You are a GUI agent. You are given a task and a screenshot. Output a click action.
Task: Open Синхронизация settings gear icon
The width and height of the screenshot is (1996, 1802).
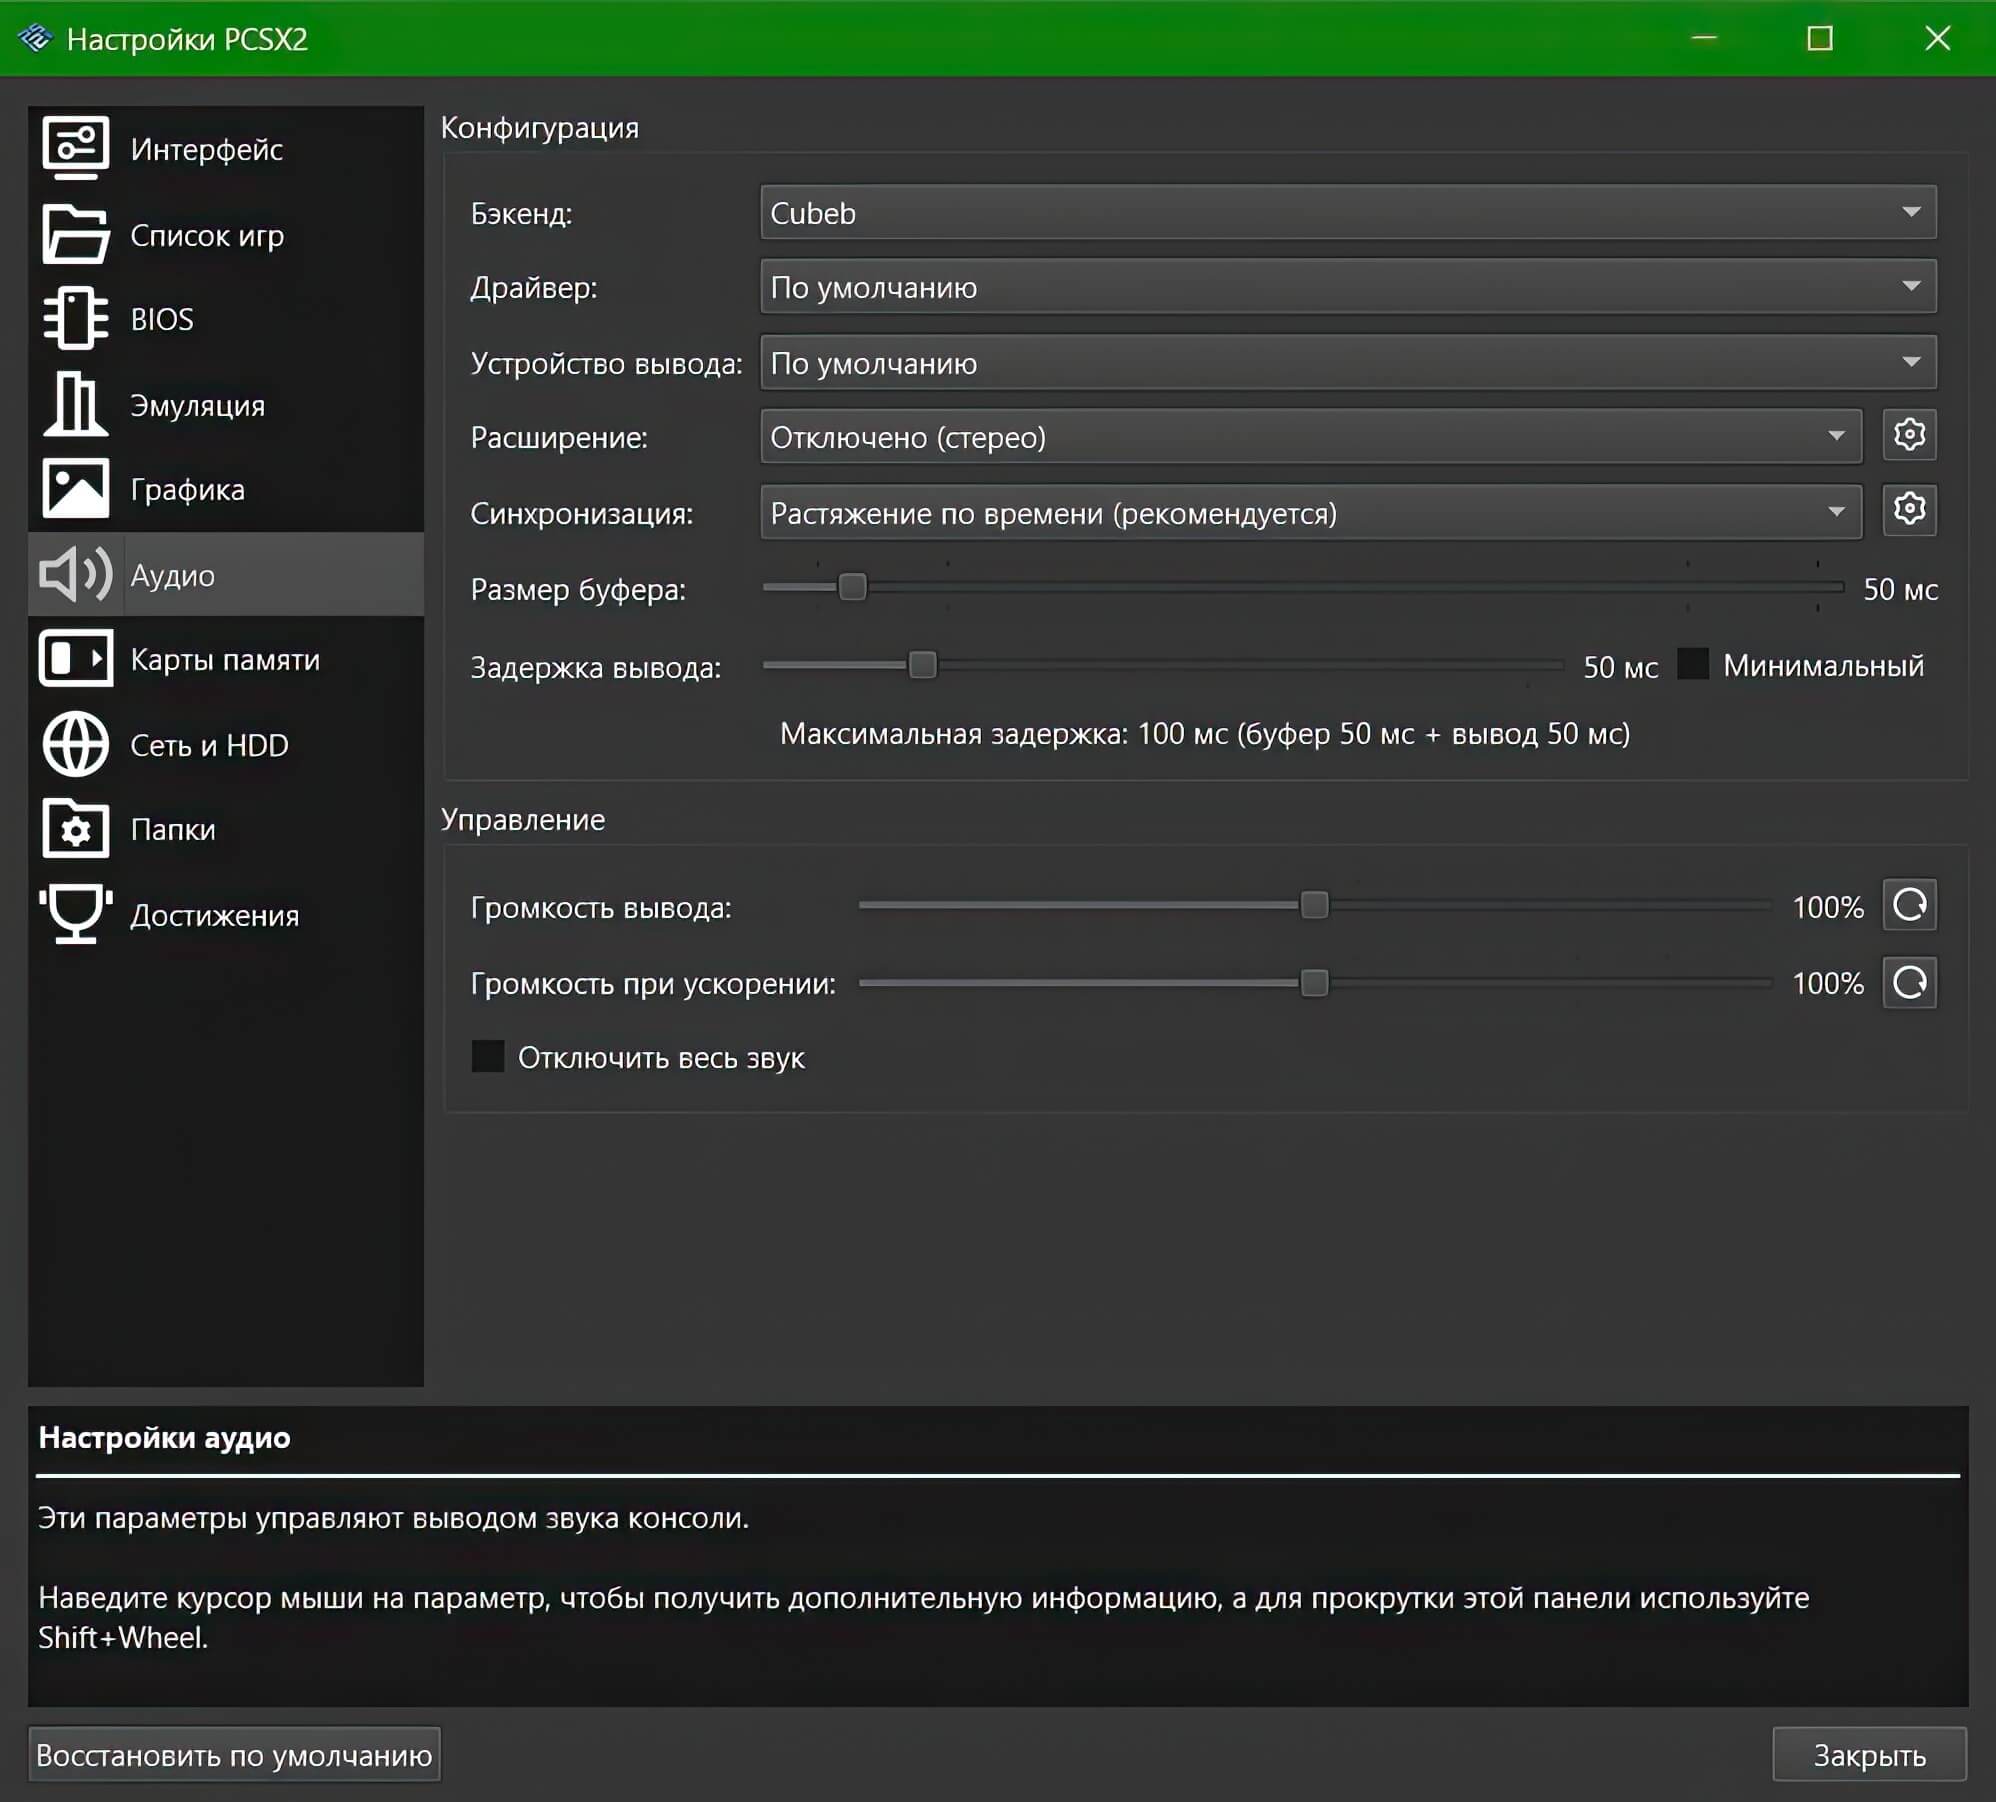[x=1909, y=510]
